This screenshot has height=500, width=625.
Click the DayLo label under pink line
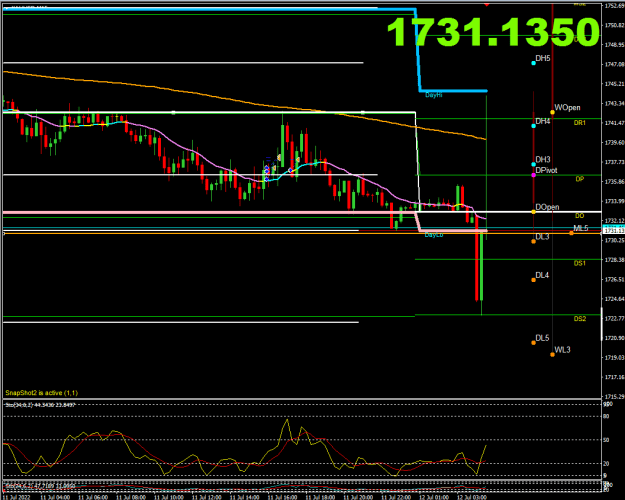click(x=434, y=235)
